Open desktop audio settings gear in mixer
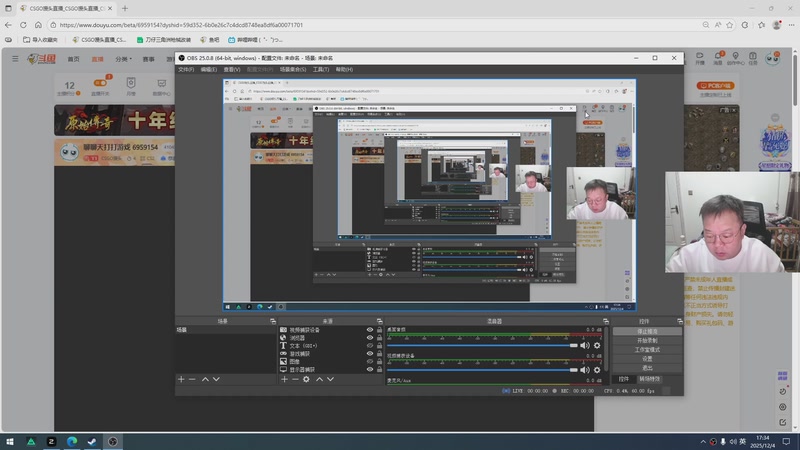Viewport: 800px width, 450px height. [x=597, y=345]
